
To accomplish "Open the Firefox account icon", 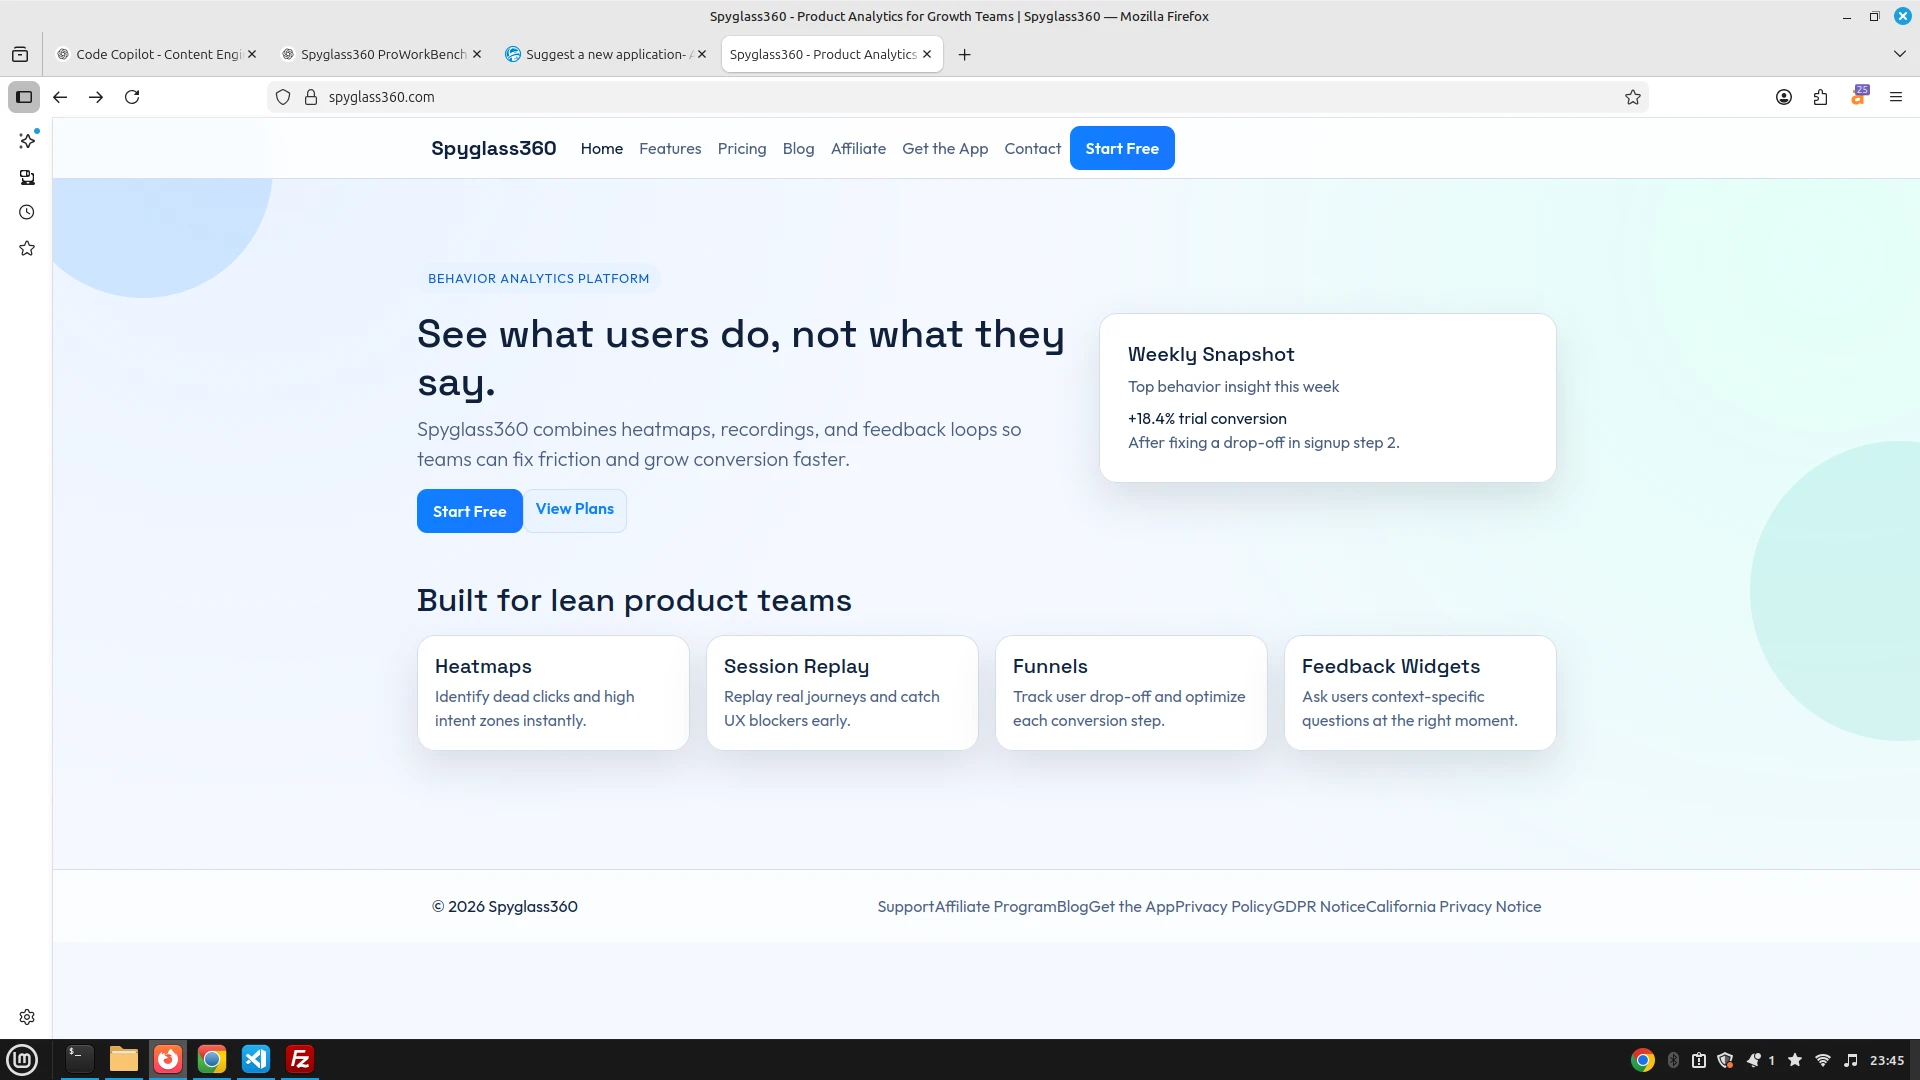I will [1784, 97].
